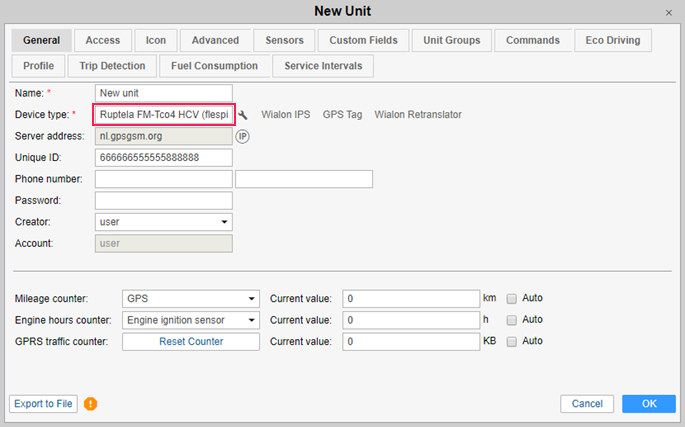
Task: Go to the Fuel Consumption tab
Action: (x=215, y=66)
